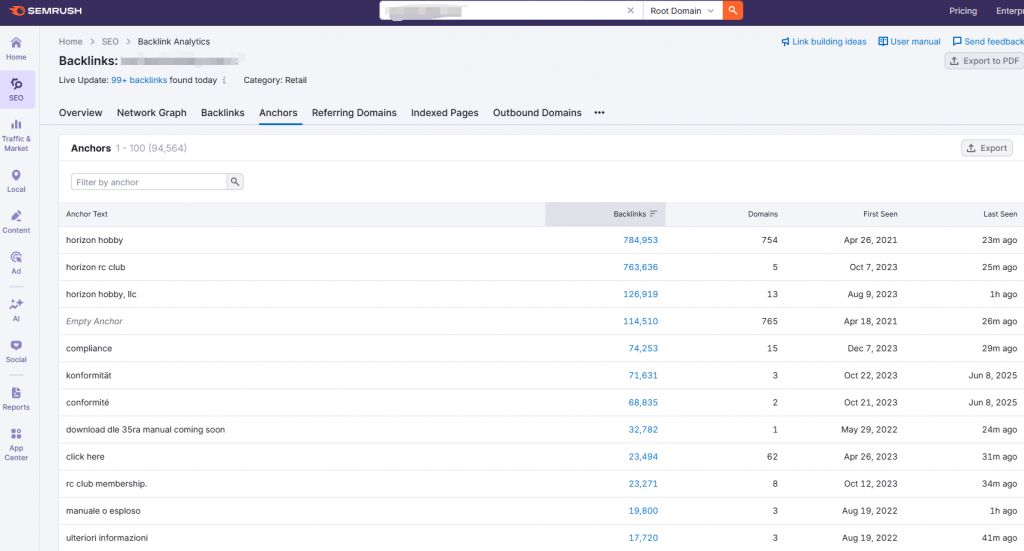1024x551 pixels.
Task: Sort by the Last Seen column header
Action: pyautogui.click(x=1000, y=213)
